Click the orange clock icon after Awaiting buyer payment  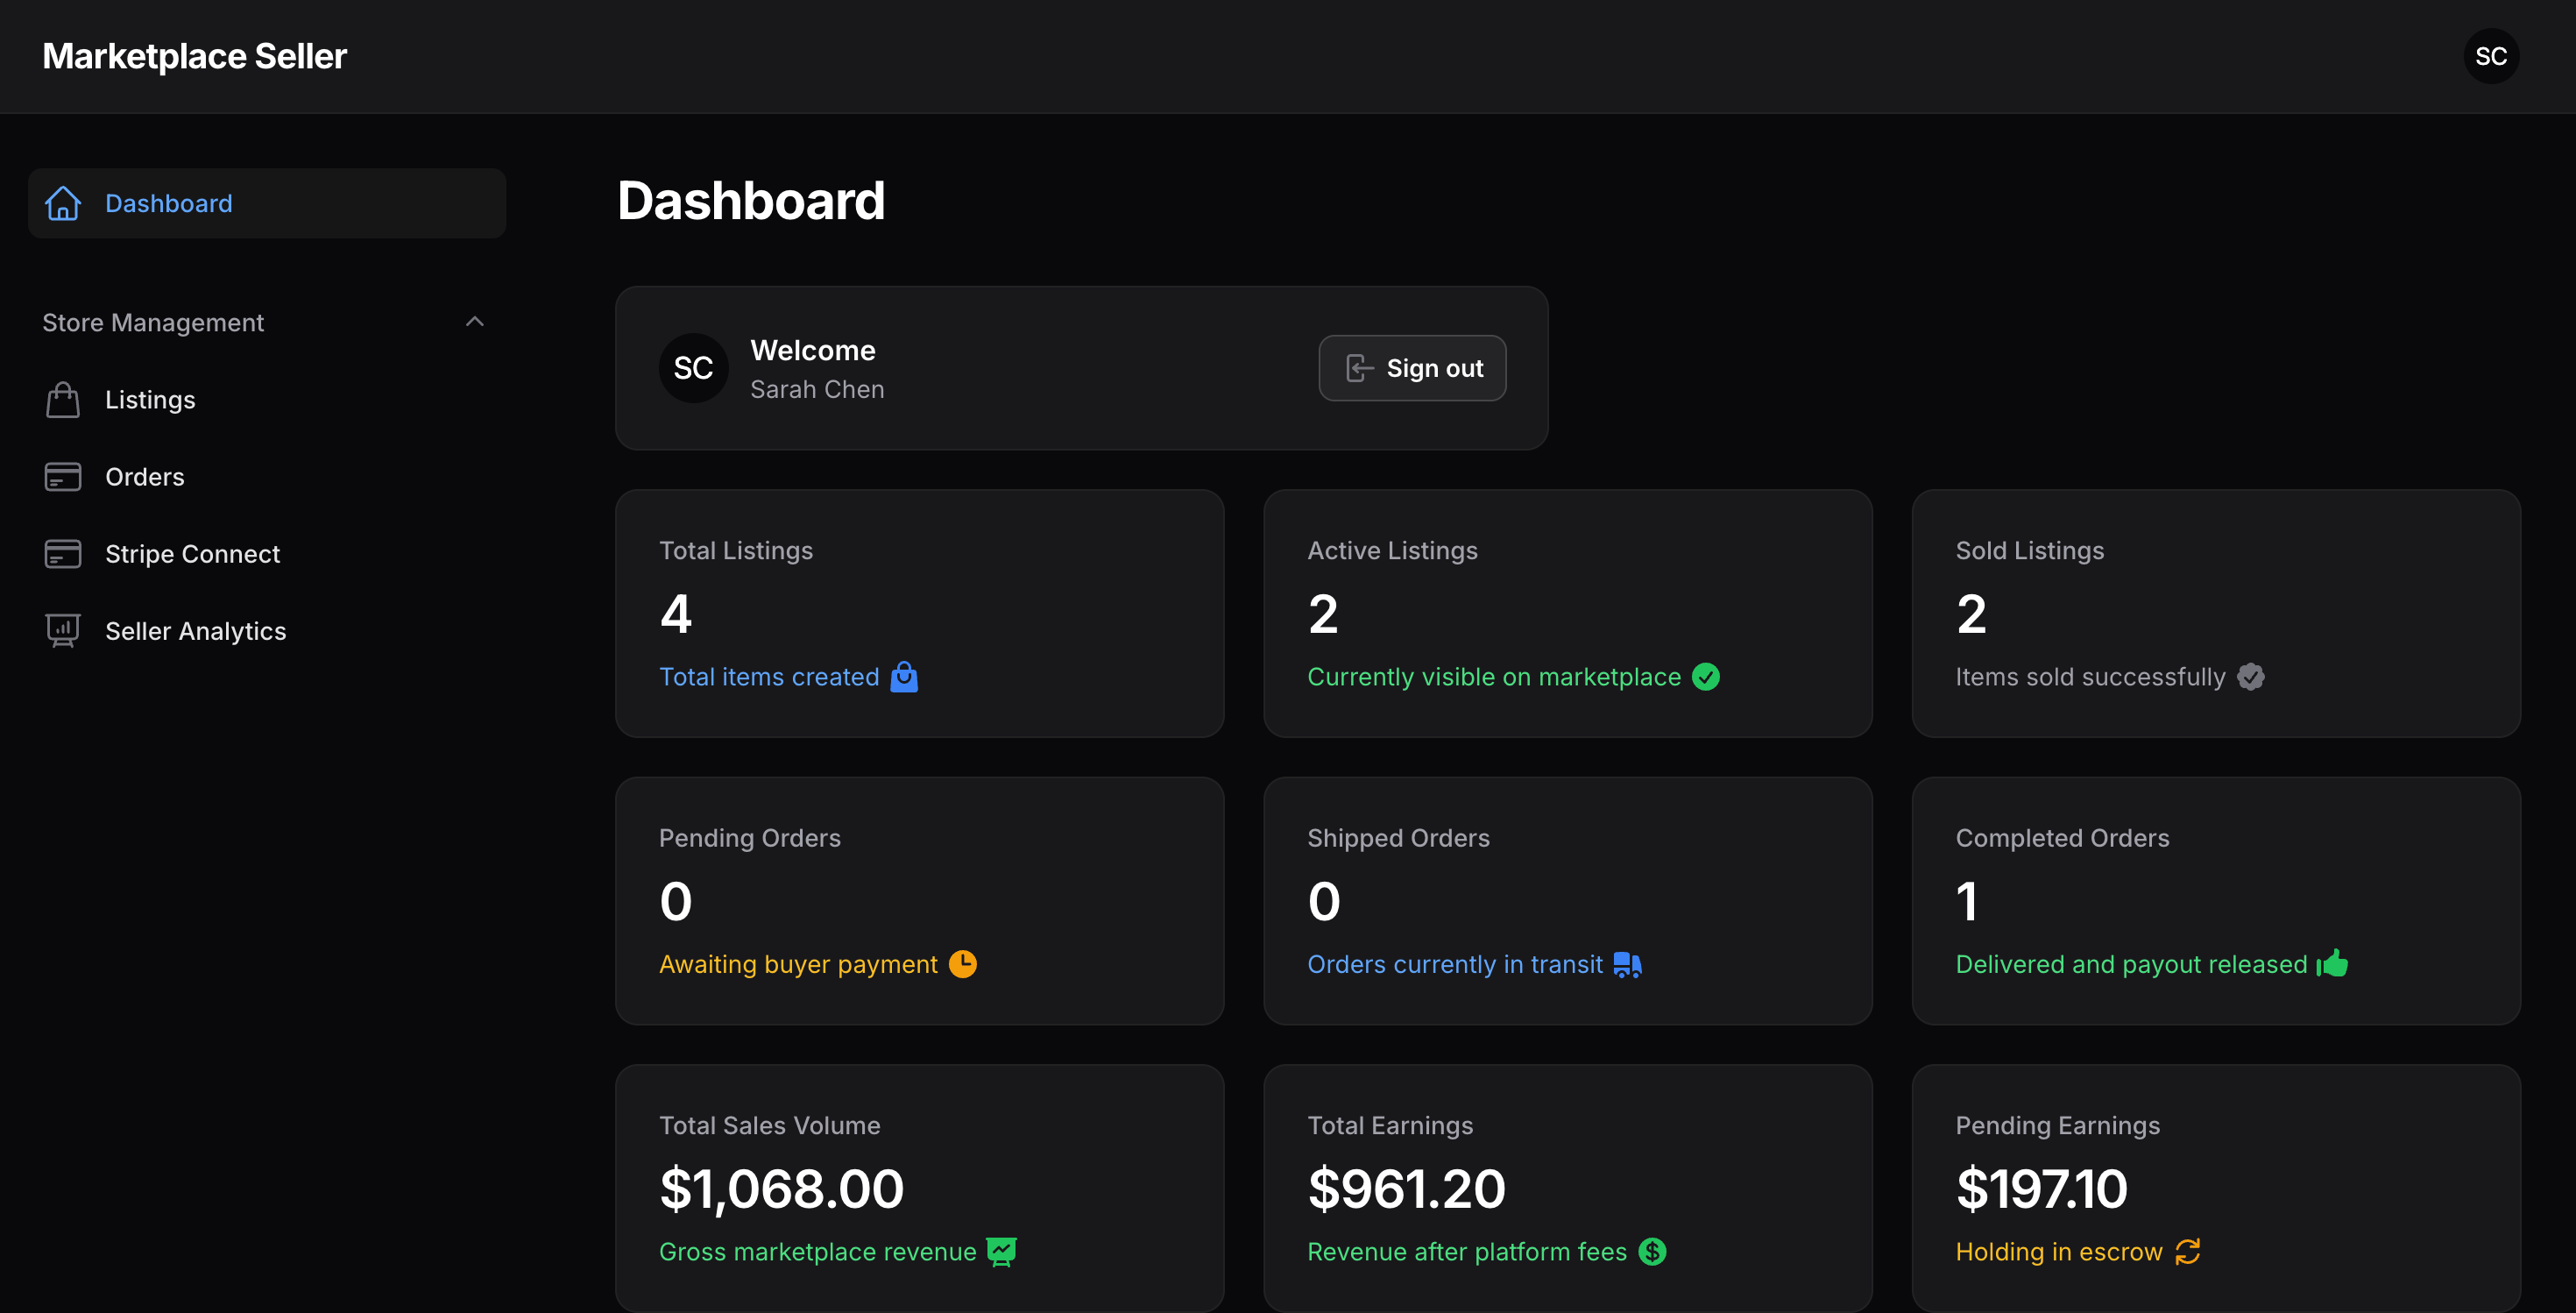click(963, 964)
